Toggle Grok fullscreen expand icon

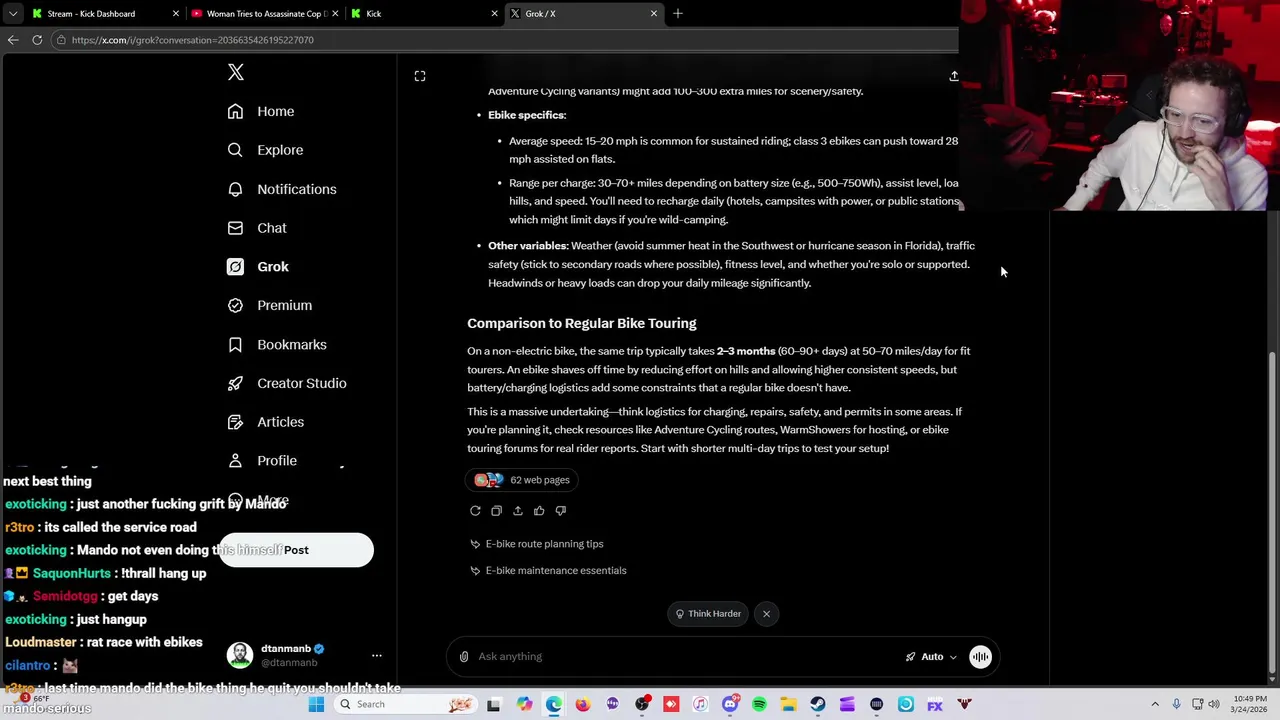pyautogui.click(x=420, y=76)
